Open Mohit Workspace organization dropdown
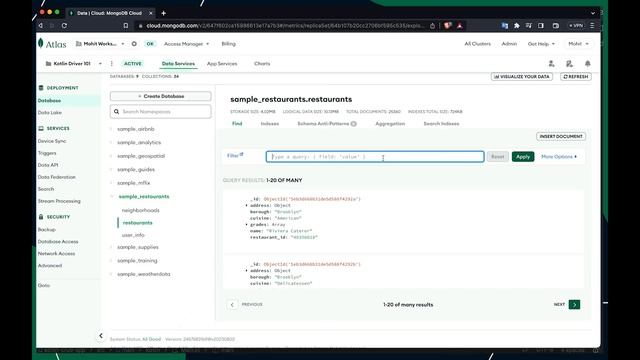 [100, 44]
